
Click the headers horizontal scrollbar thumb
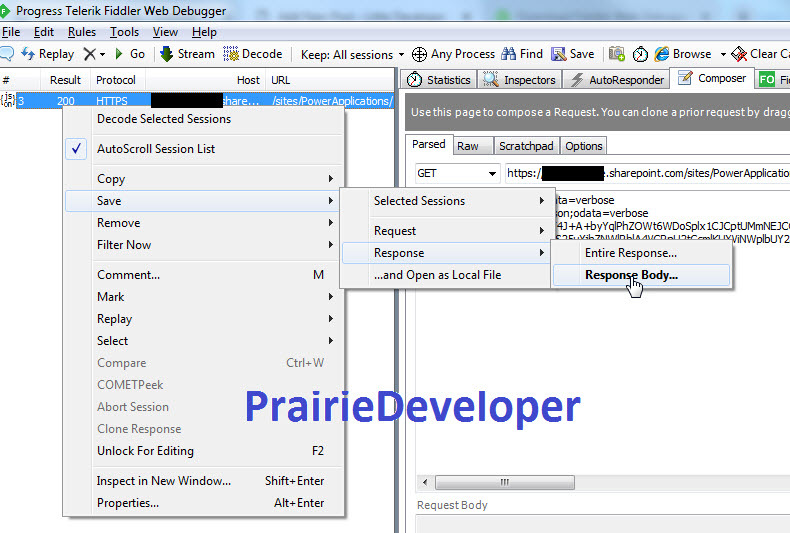[505, 482]
